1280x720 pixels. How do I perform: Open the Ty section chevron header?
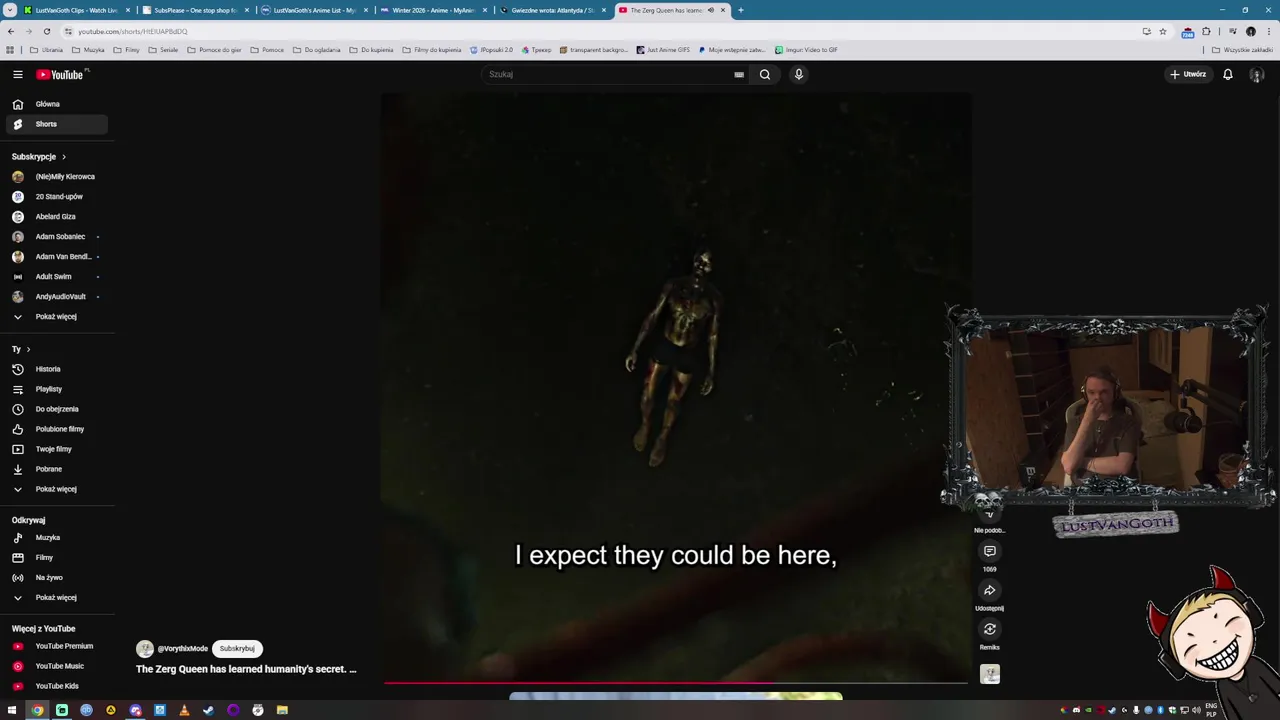(21, 349)
